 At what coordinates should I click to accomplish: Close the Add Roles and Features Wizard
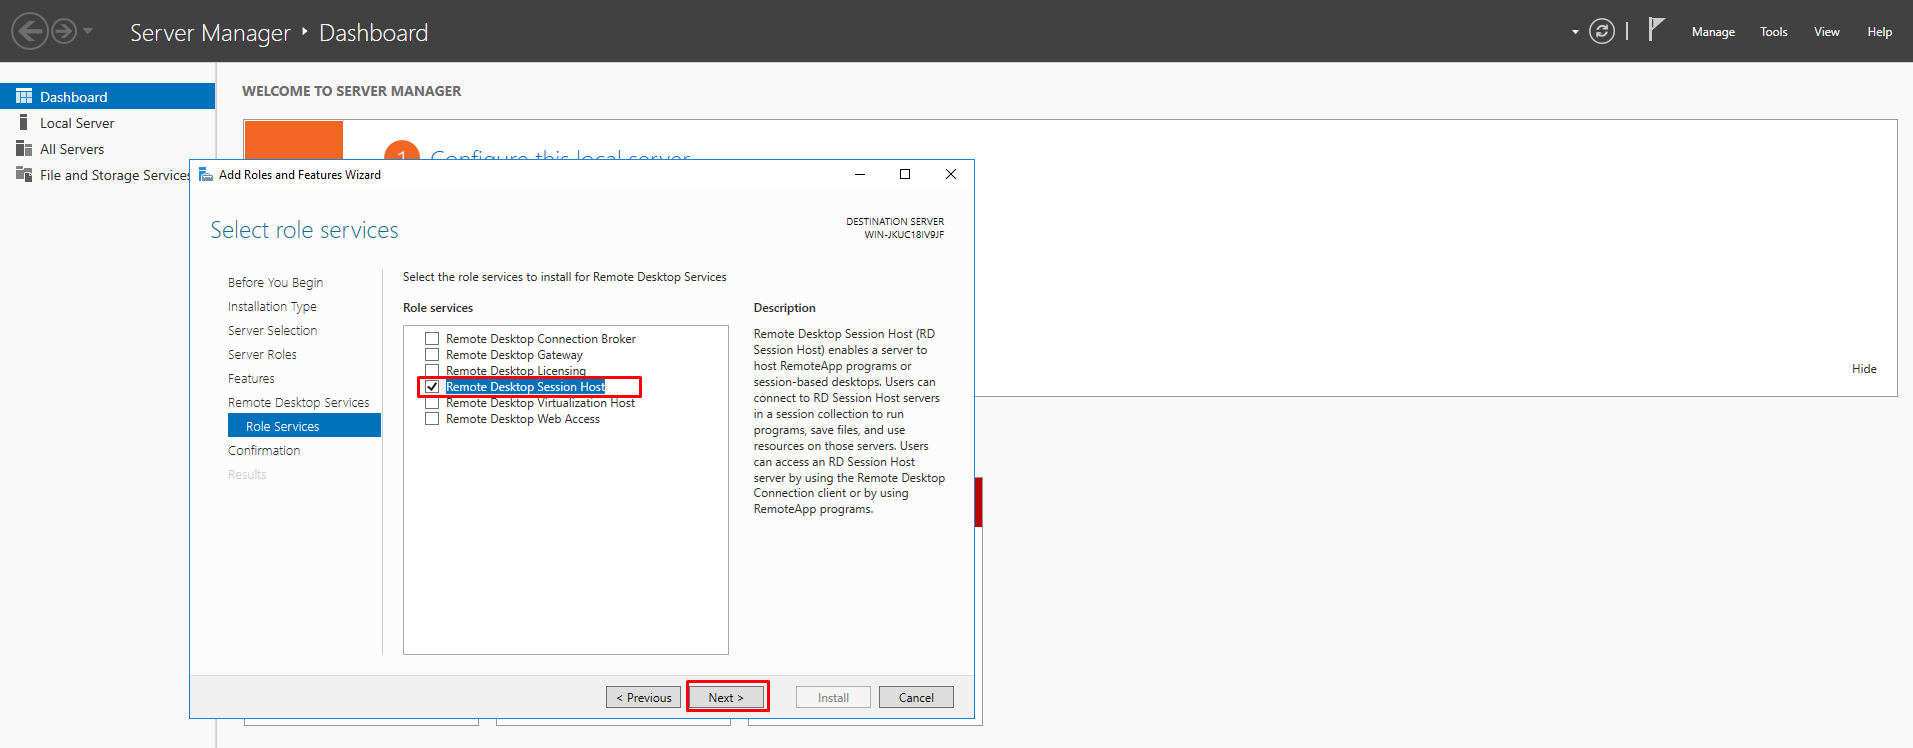pyautogui.click(x=951, y=174)
